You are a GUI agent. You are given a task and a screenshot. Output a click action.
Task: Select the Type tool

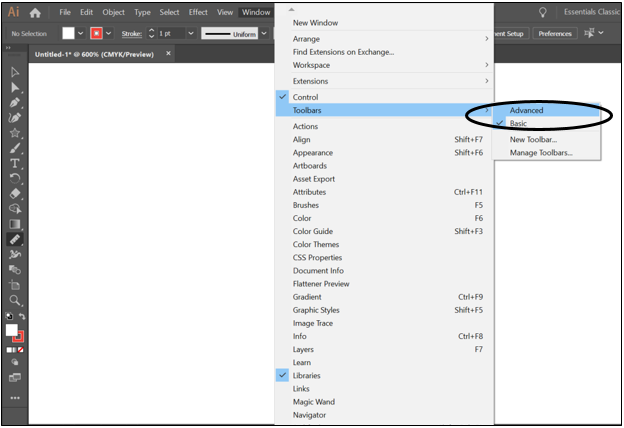[x=15, y=163]
